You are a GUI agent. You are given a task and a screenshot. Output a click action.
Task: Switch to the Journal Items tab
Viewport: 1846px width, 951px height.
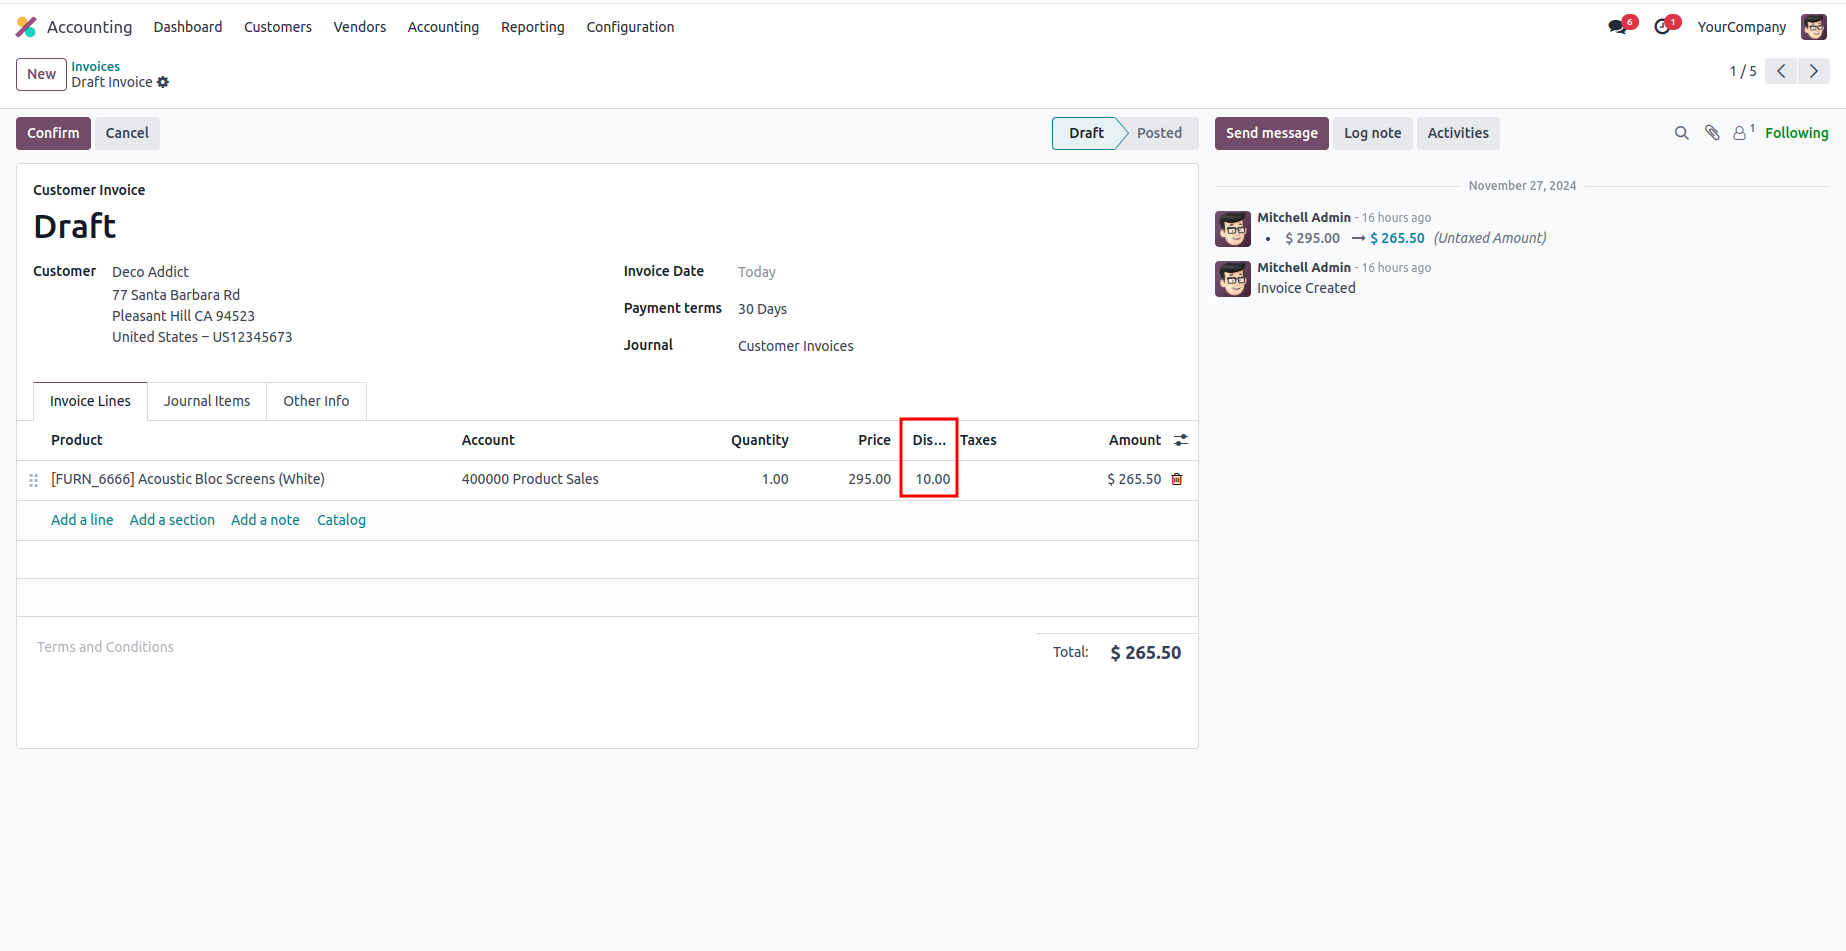[207, 401]
